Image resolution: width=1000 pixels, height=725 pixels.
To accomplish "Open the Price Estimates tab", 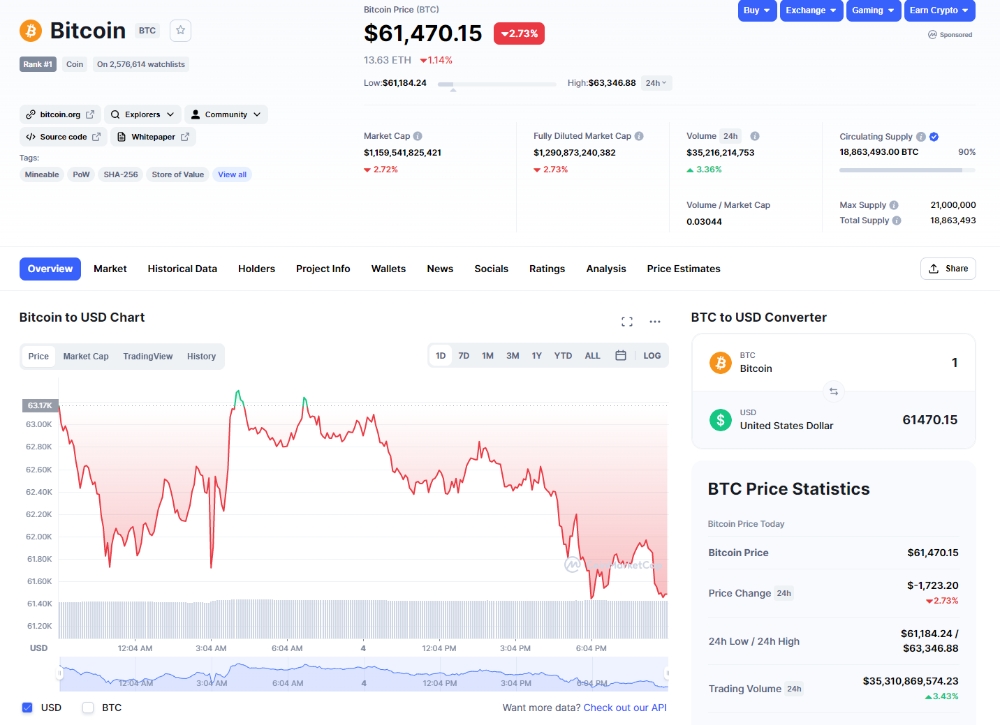I will click(684, 268).
